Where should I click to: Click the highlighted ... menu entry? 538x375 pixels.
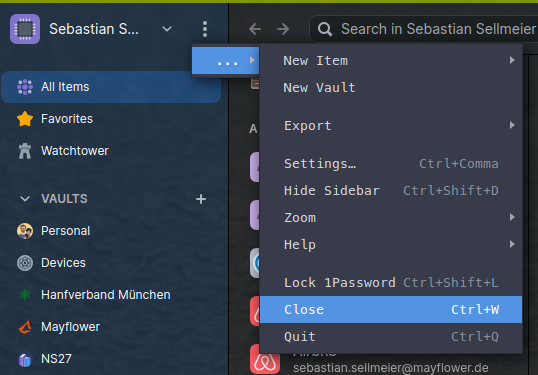(225, 61)
